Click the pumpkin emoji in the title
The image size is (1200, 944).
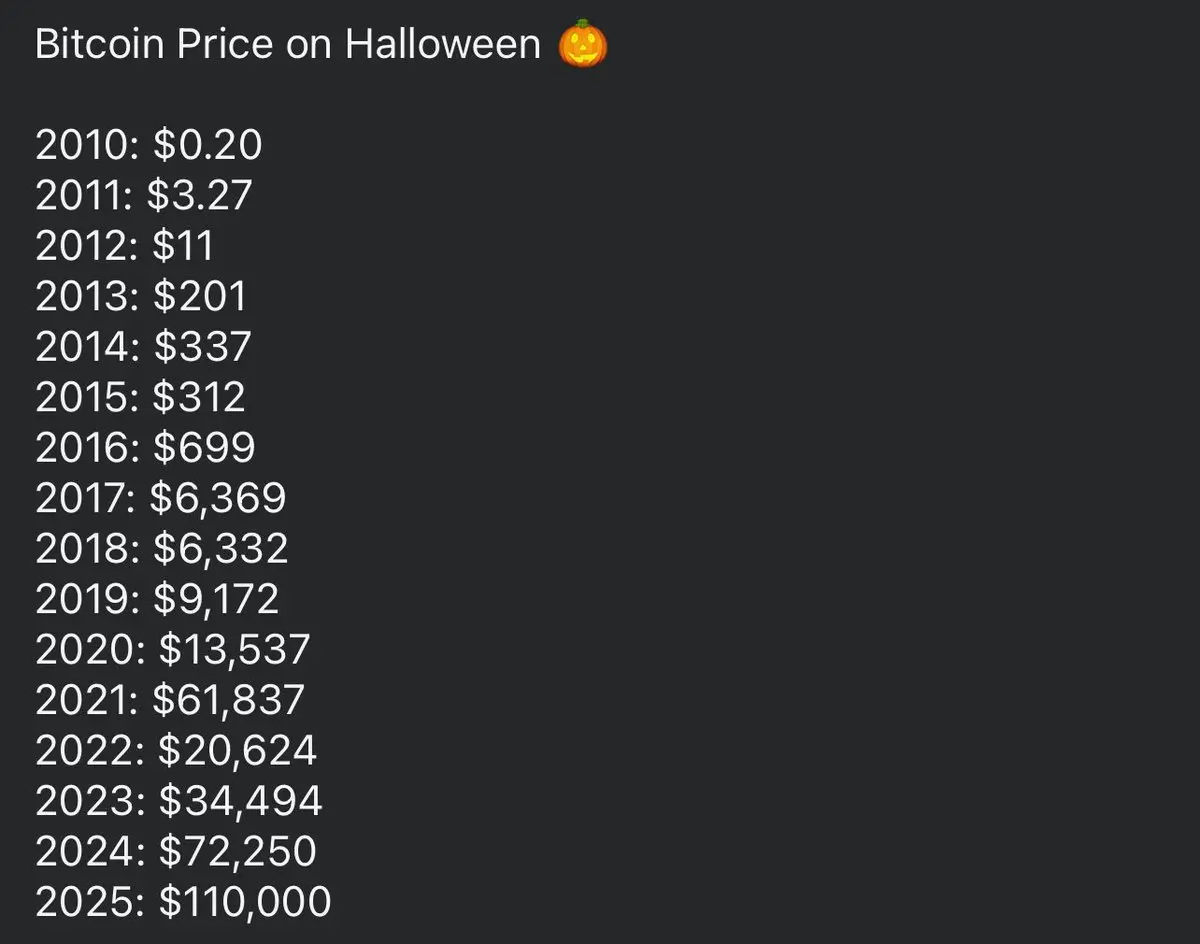tap(582, 44)
